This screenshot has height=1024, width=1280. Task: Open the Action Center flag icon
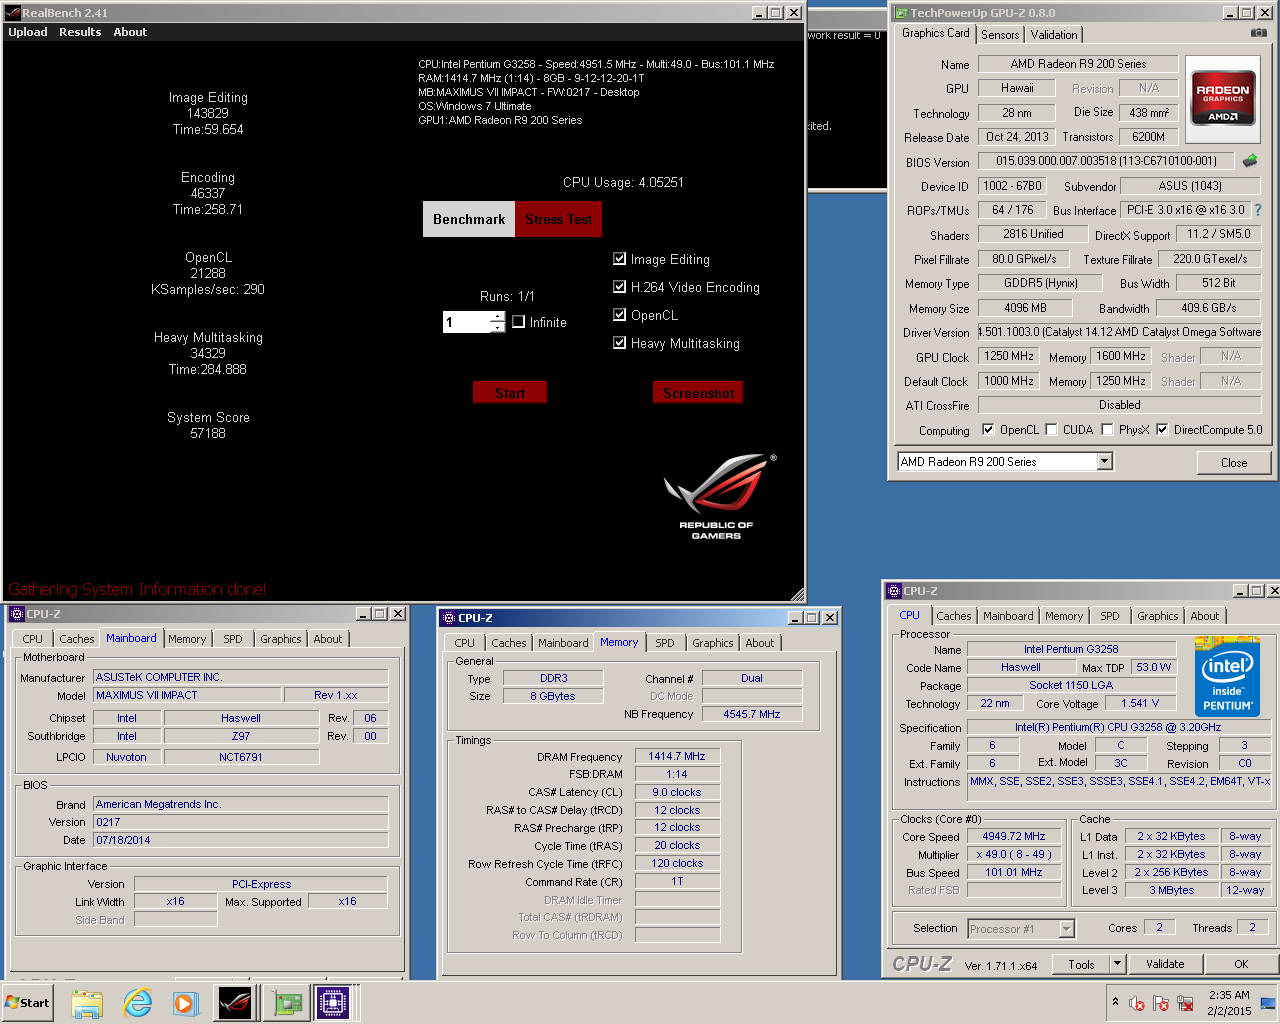(1161, 1003)
